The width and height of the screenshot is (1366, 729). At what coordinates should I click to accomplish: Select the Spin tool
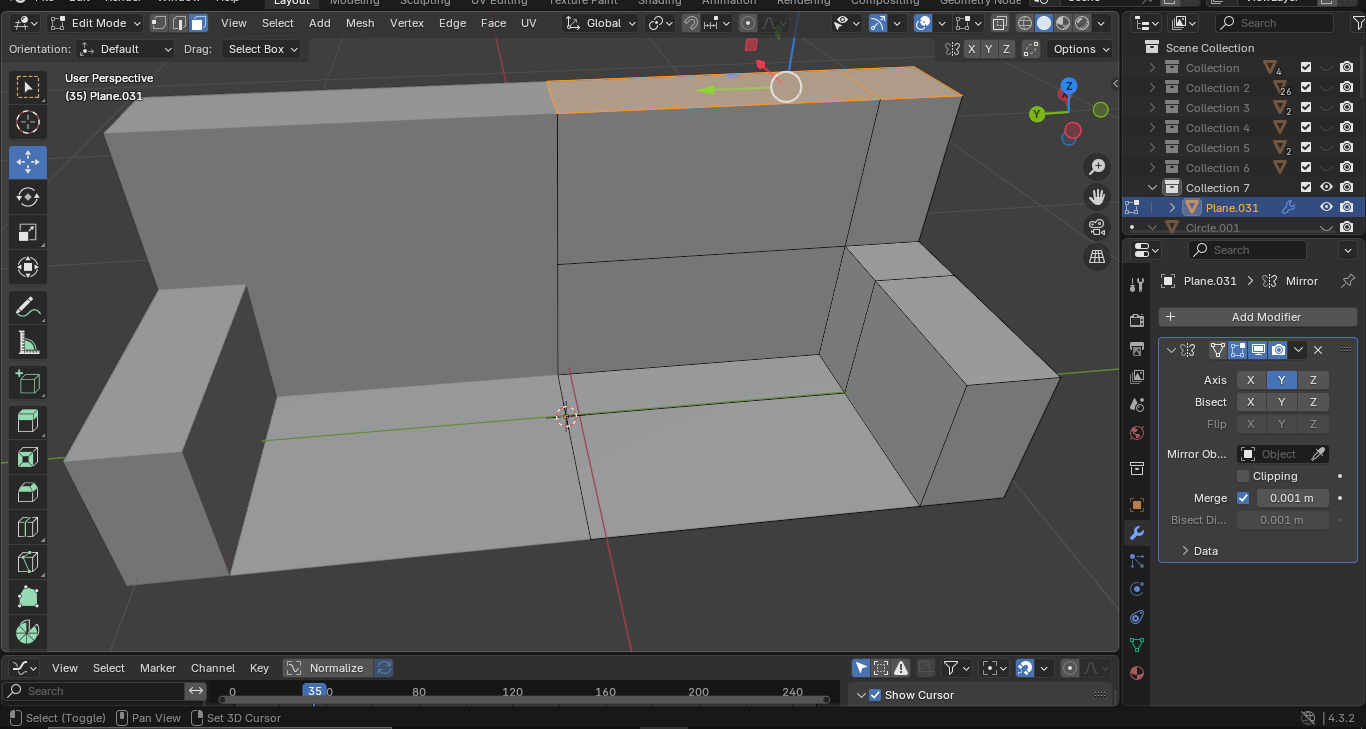point(28,632)
